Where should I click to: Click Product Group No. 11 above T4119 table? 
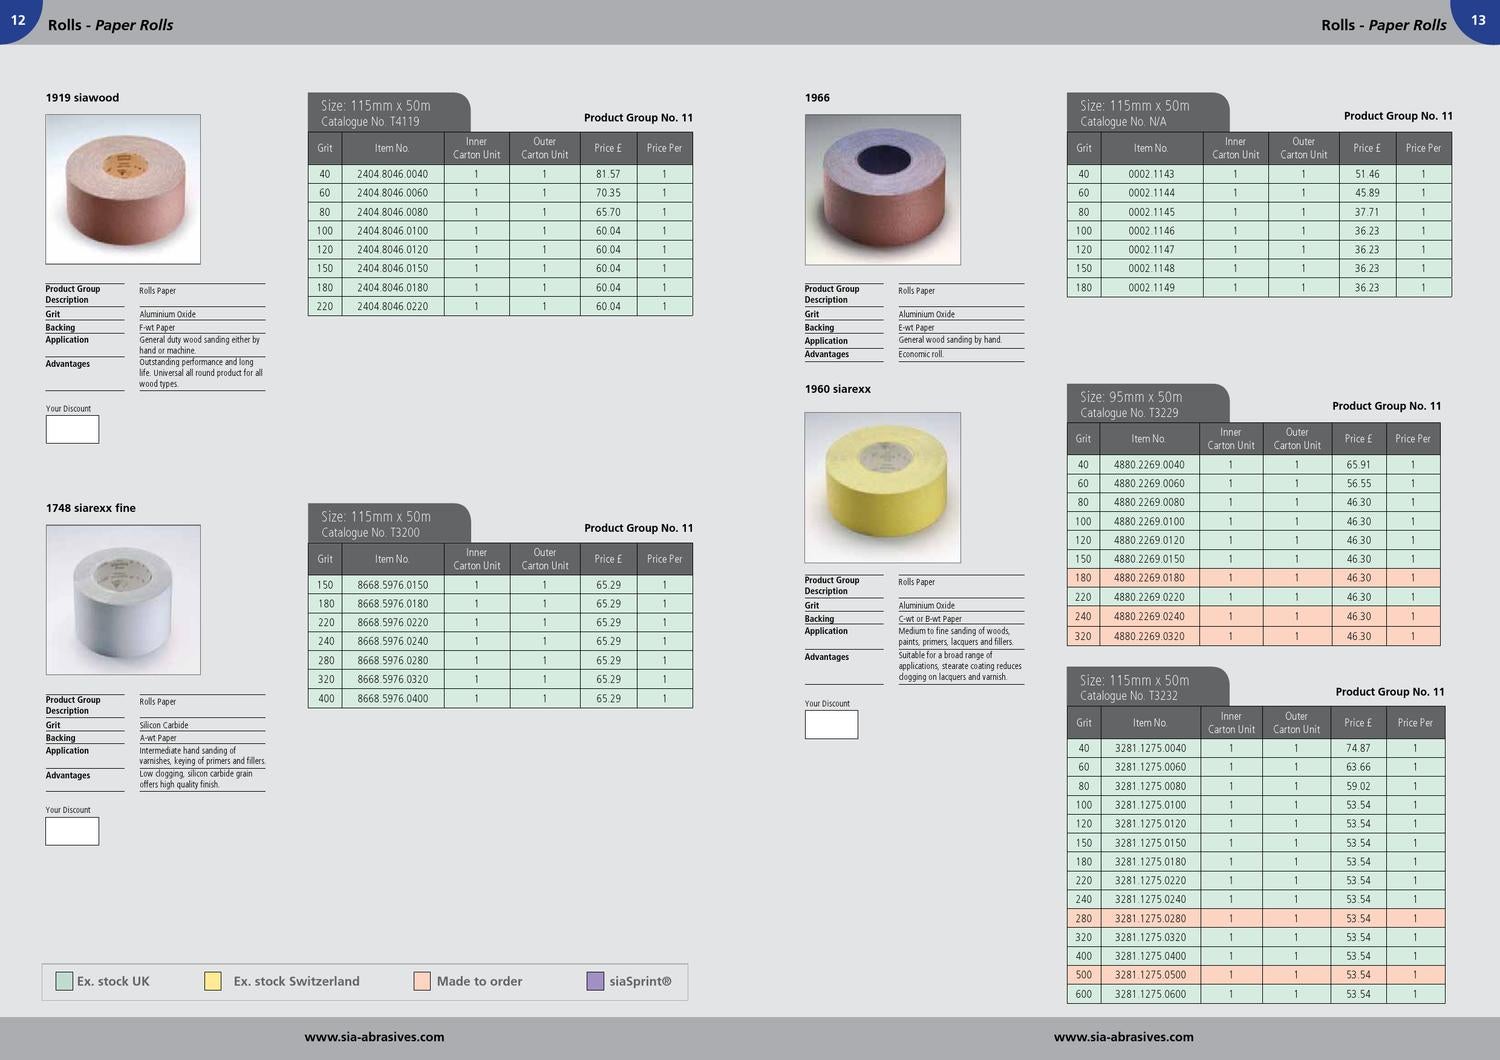click(638, 118)
